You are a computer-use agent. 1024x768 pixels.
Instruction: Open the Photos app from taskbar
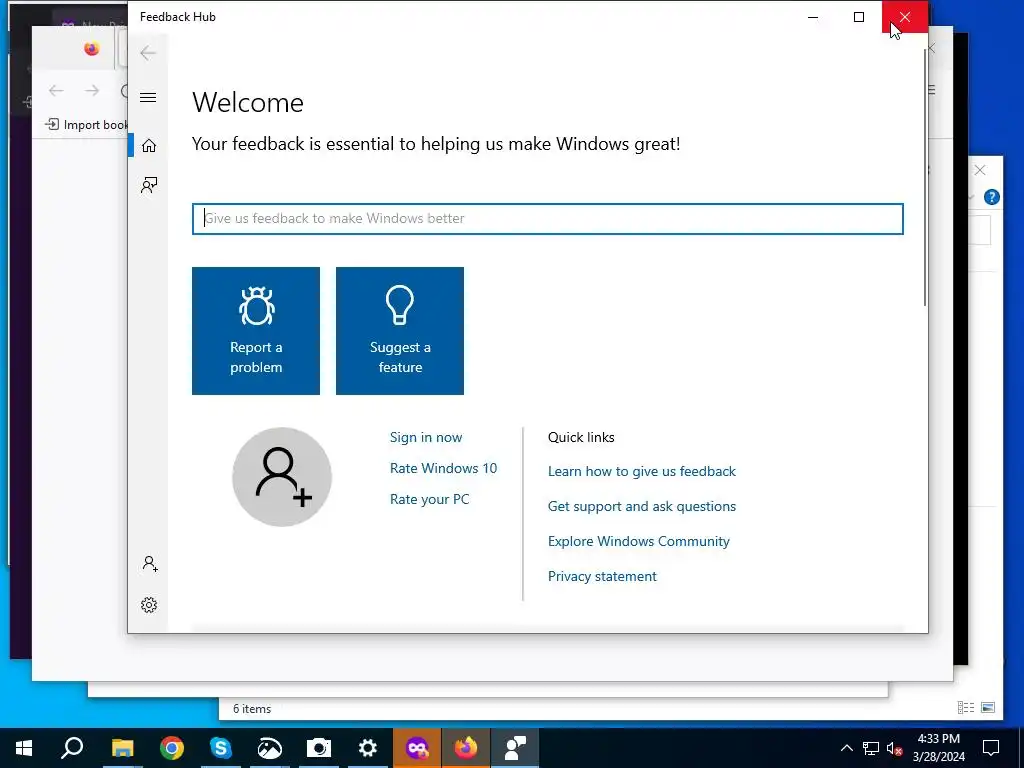tap(270, 748)
